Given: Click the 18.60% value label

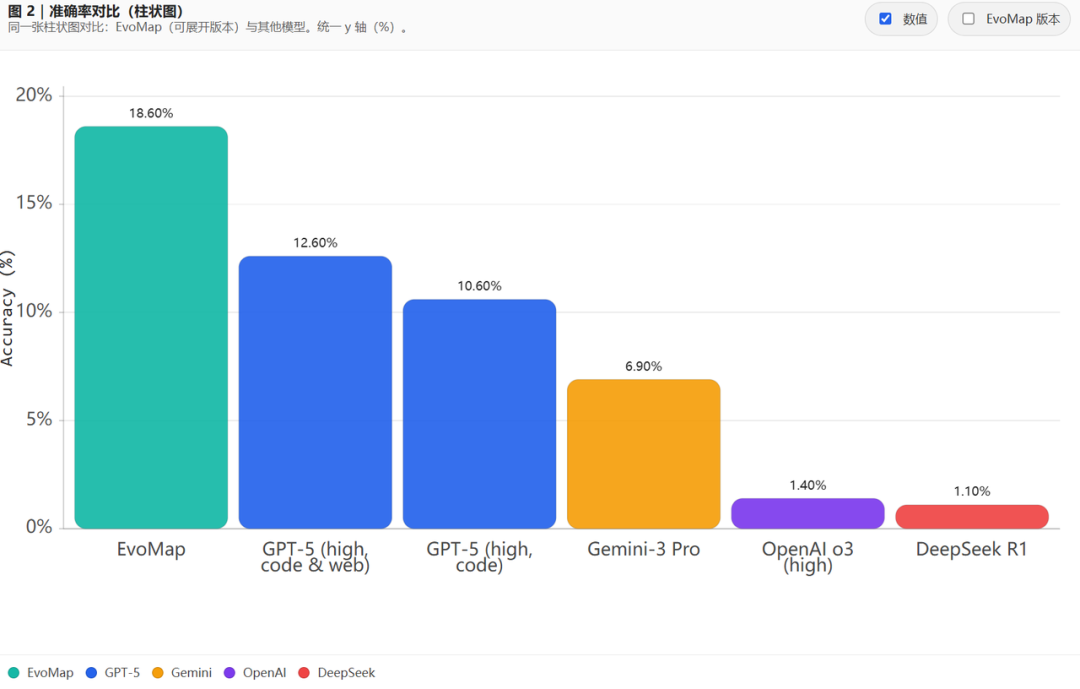Looking at the screenshot, I should 151,113.
